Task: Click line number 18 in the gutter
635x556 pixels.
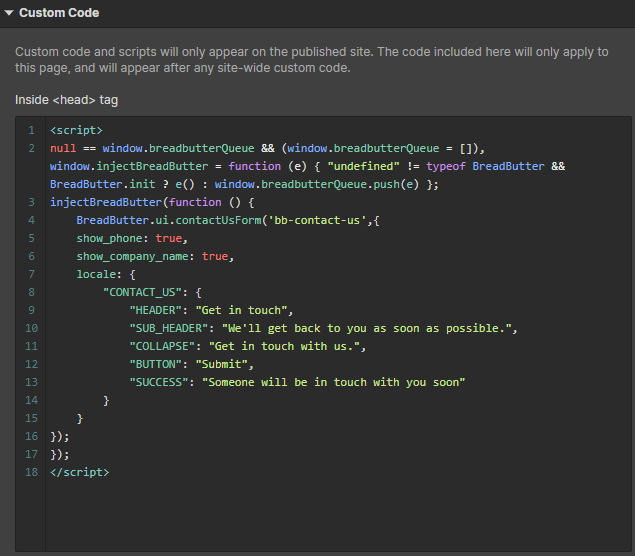Action: (x=31, y=473)
